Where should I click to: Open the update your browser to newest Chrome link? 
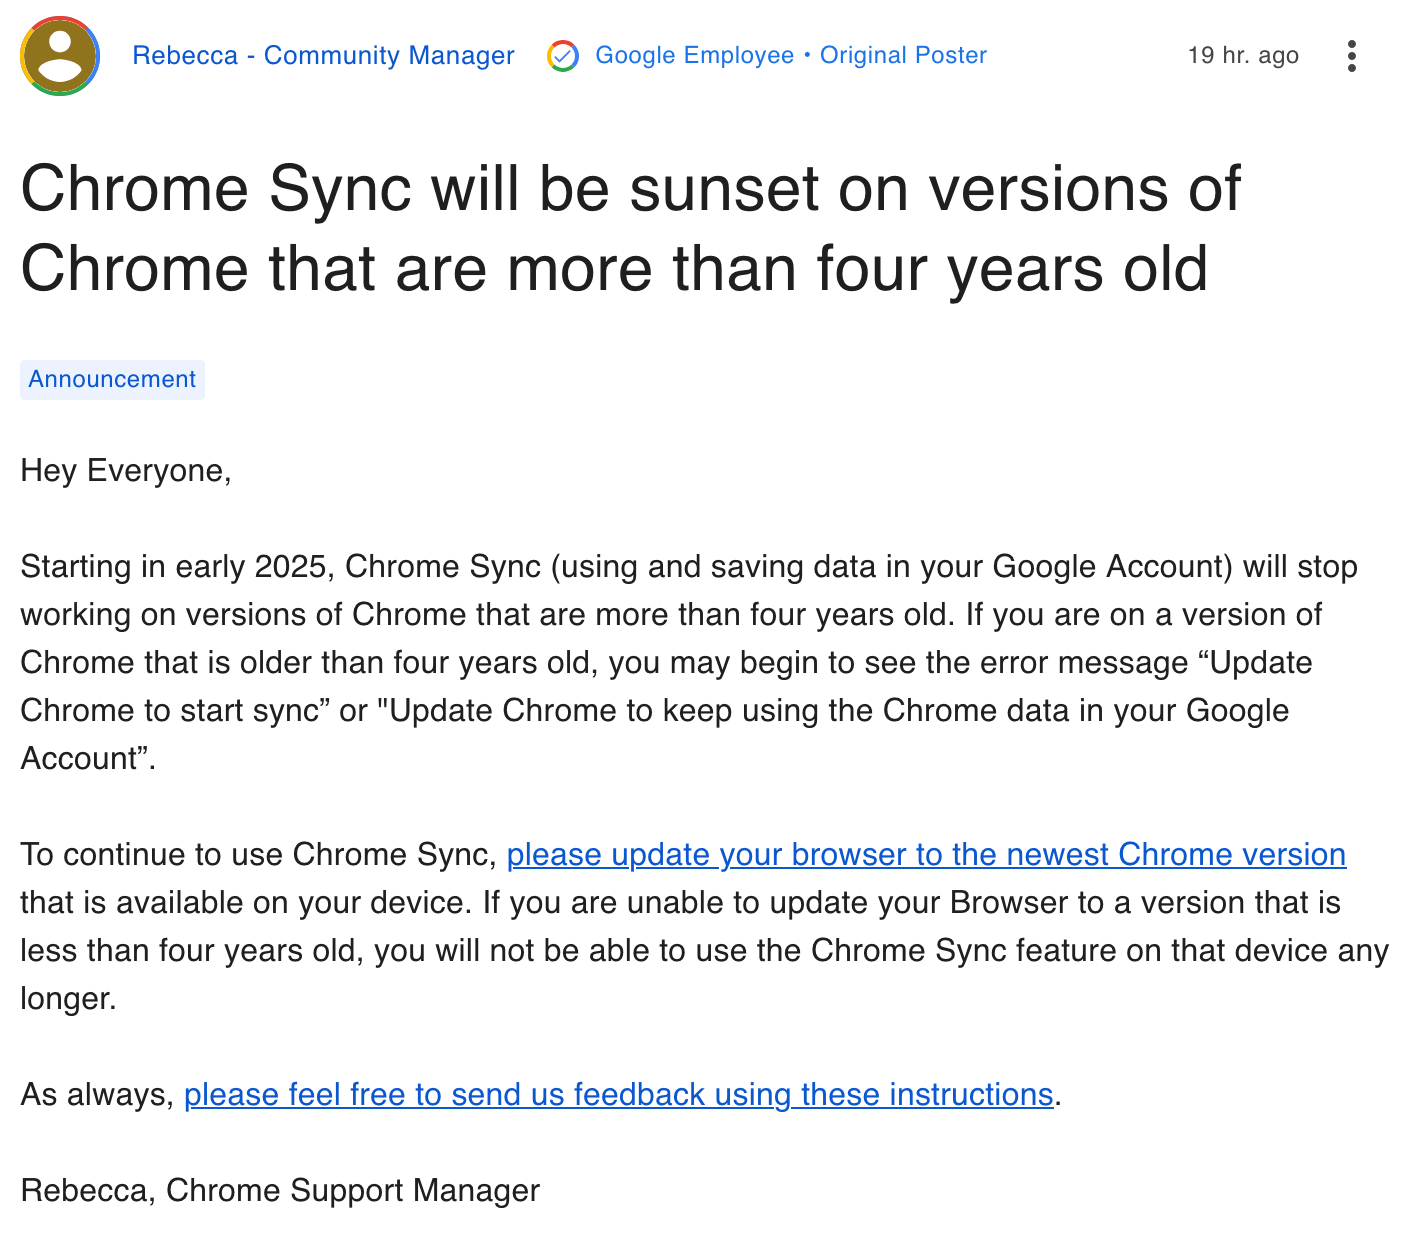tap(926, 855)
